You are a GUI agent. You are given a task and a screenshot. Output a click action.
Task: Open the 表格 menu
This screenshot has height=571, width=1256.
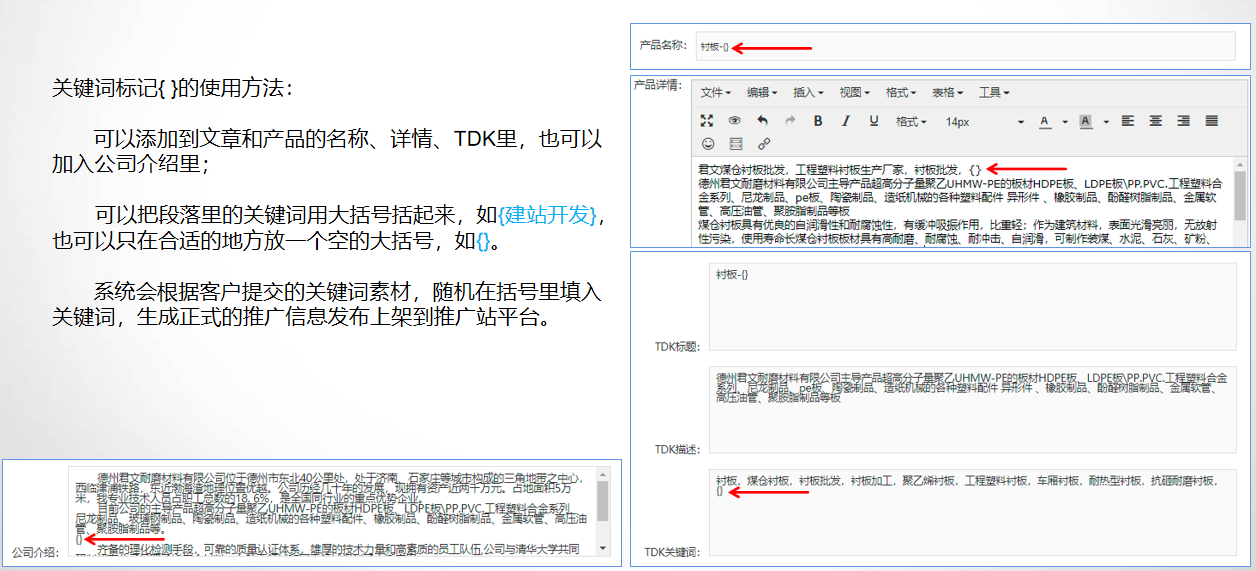946,92
